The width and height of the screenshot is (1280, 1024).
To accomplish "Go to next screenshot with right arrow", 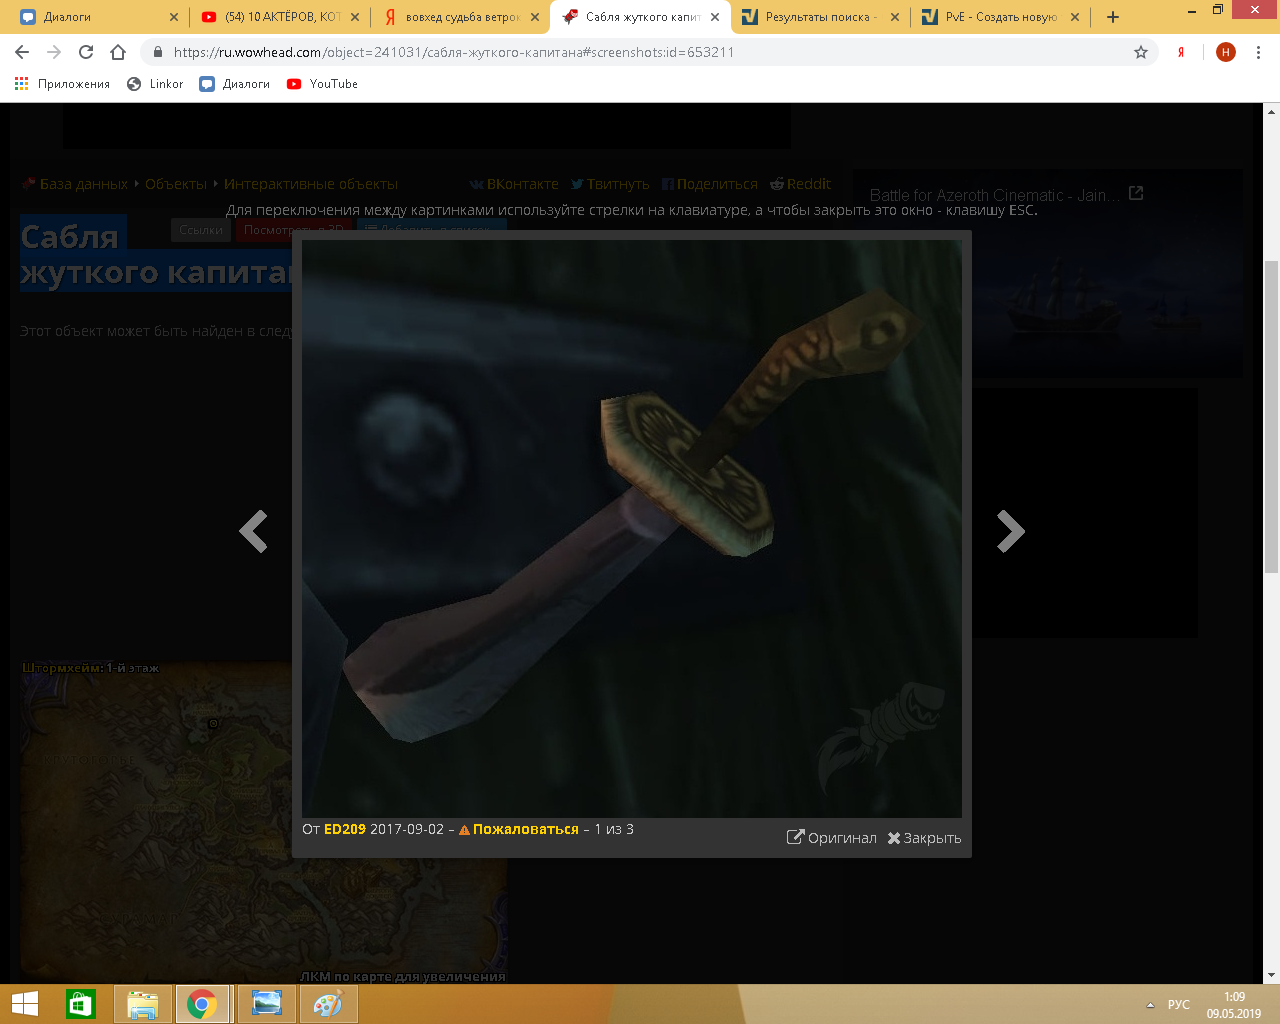I will click(x=1011, y=531).
